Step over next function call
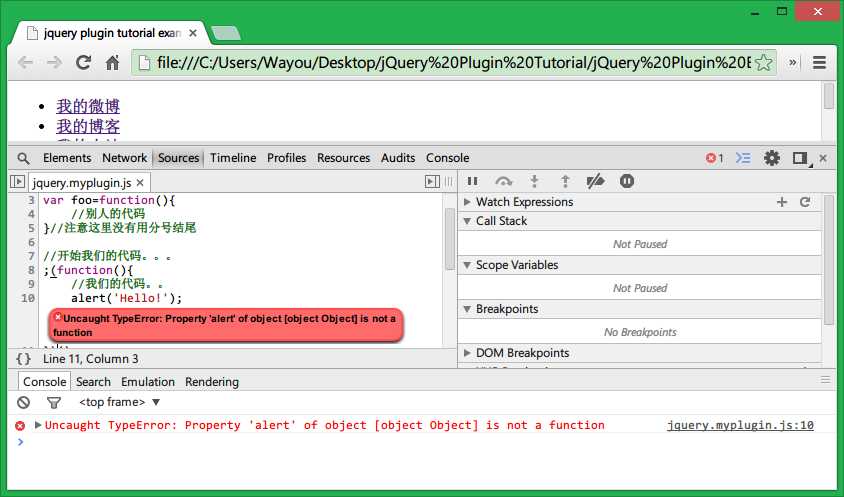Viewport: 844px width, 497px height. pos(503,181)
